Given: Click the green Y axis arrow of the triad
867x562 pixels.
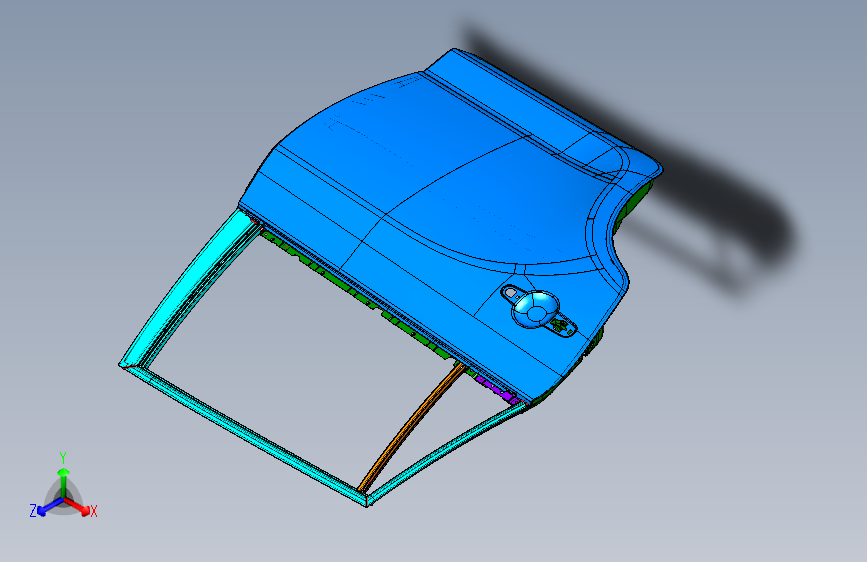Looking at the screenshot, I should (x=64, y=480).
